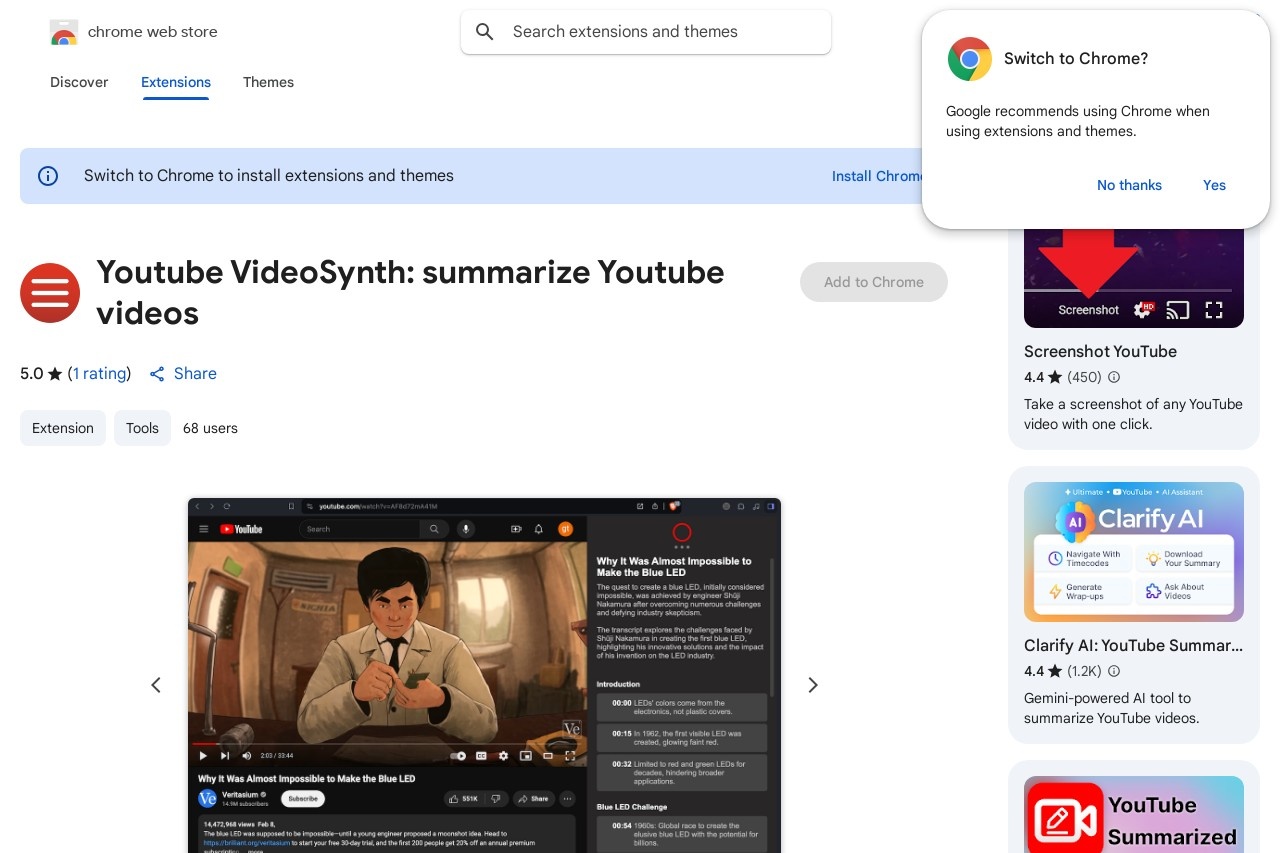
Task: Advance carousel with right chevron
Action: pos(813,685)
